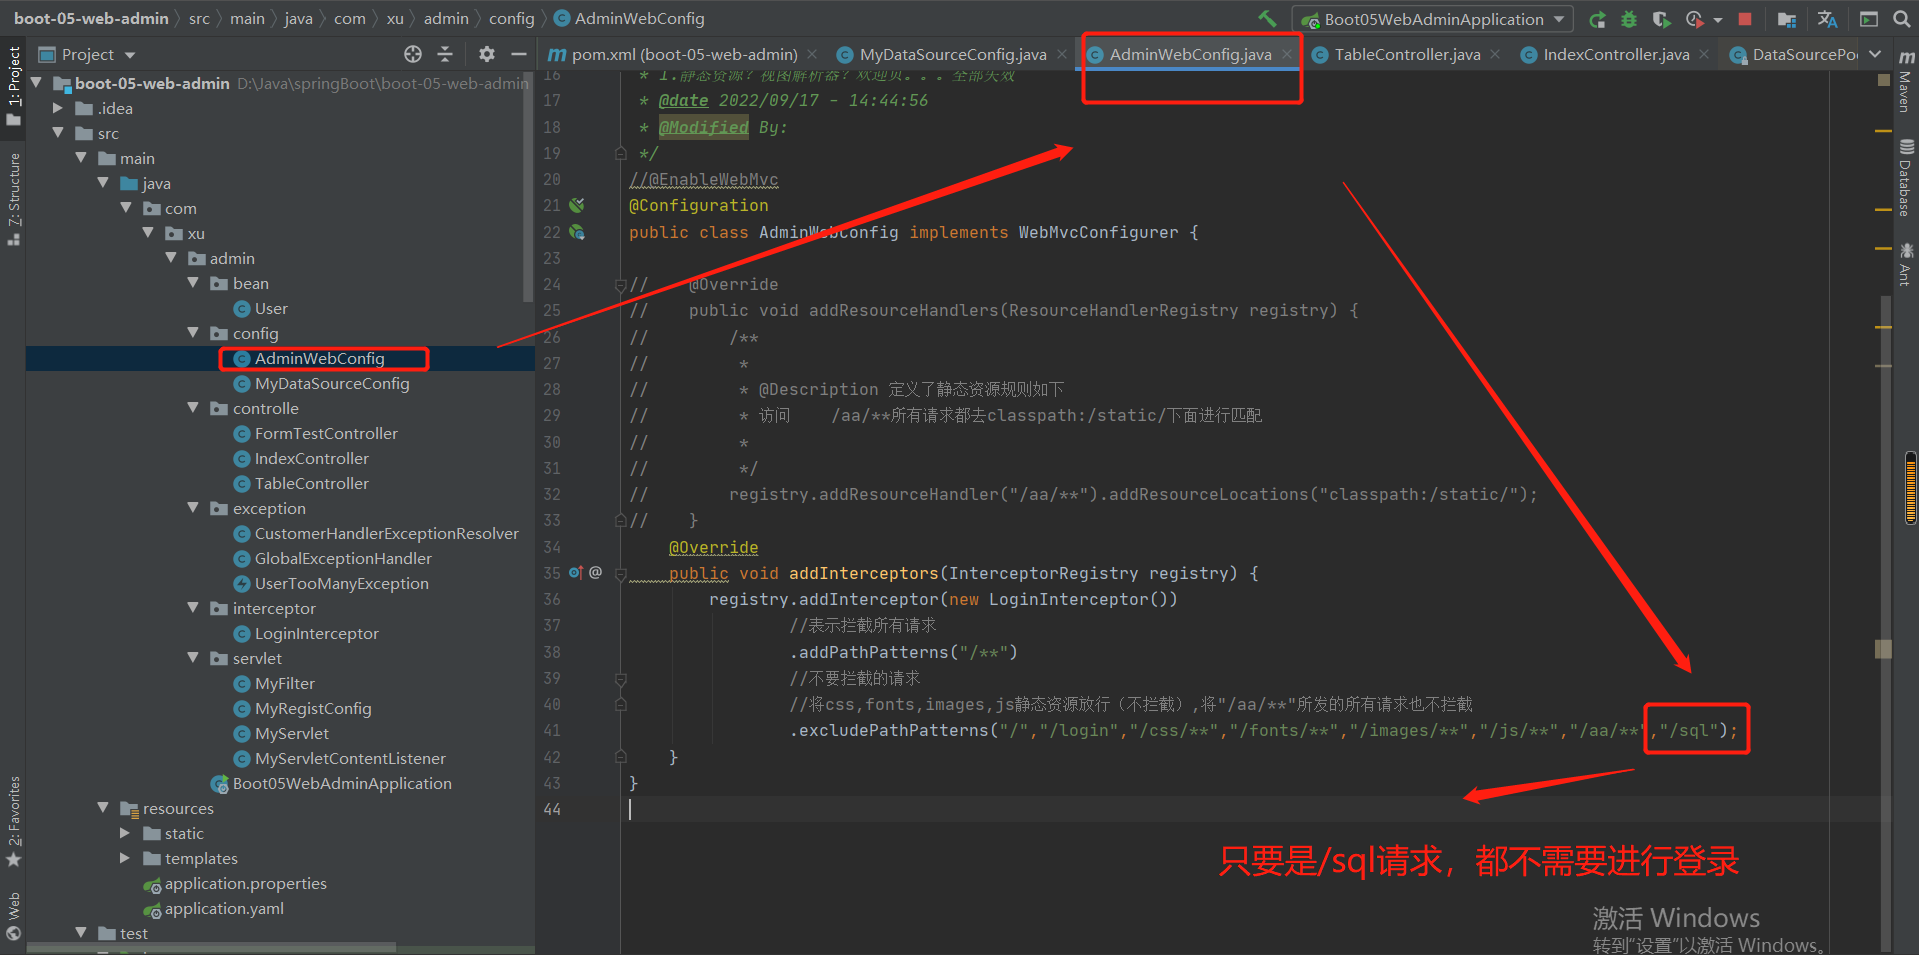Close the TableController.java tab

coord(1495,54)
